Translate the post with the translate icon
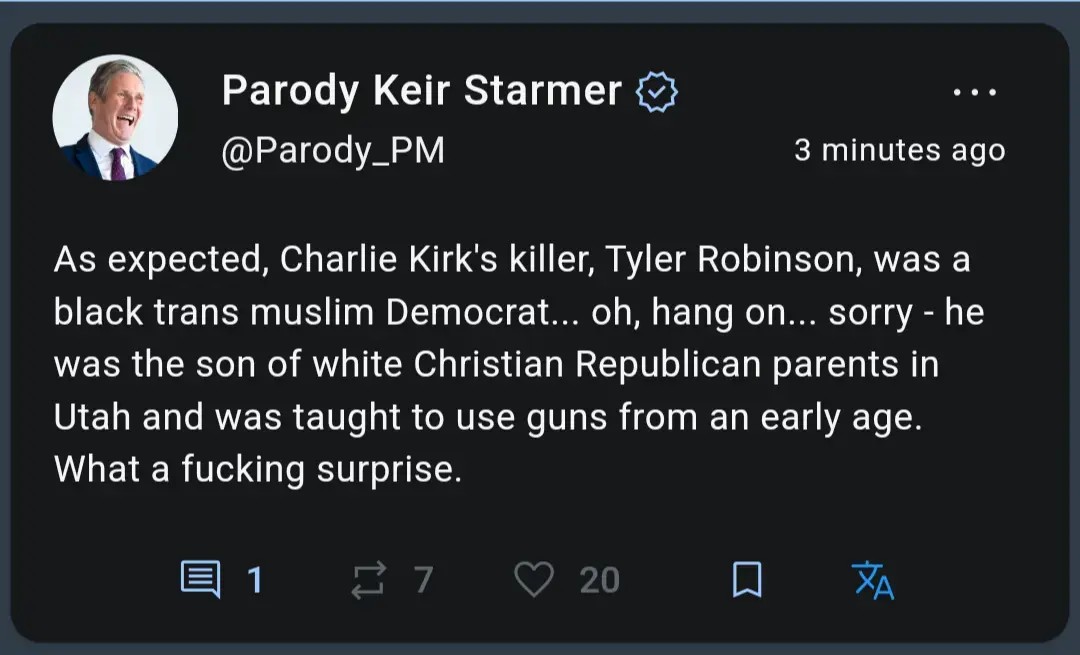The width and height of the screenshot is (1080, 655). (x=873, y=580)
